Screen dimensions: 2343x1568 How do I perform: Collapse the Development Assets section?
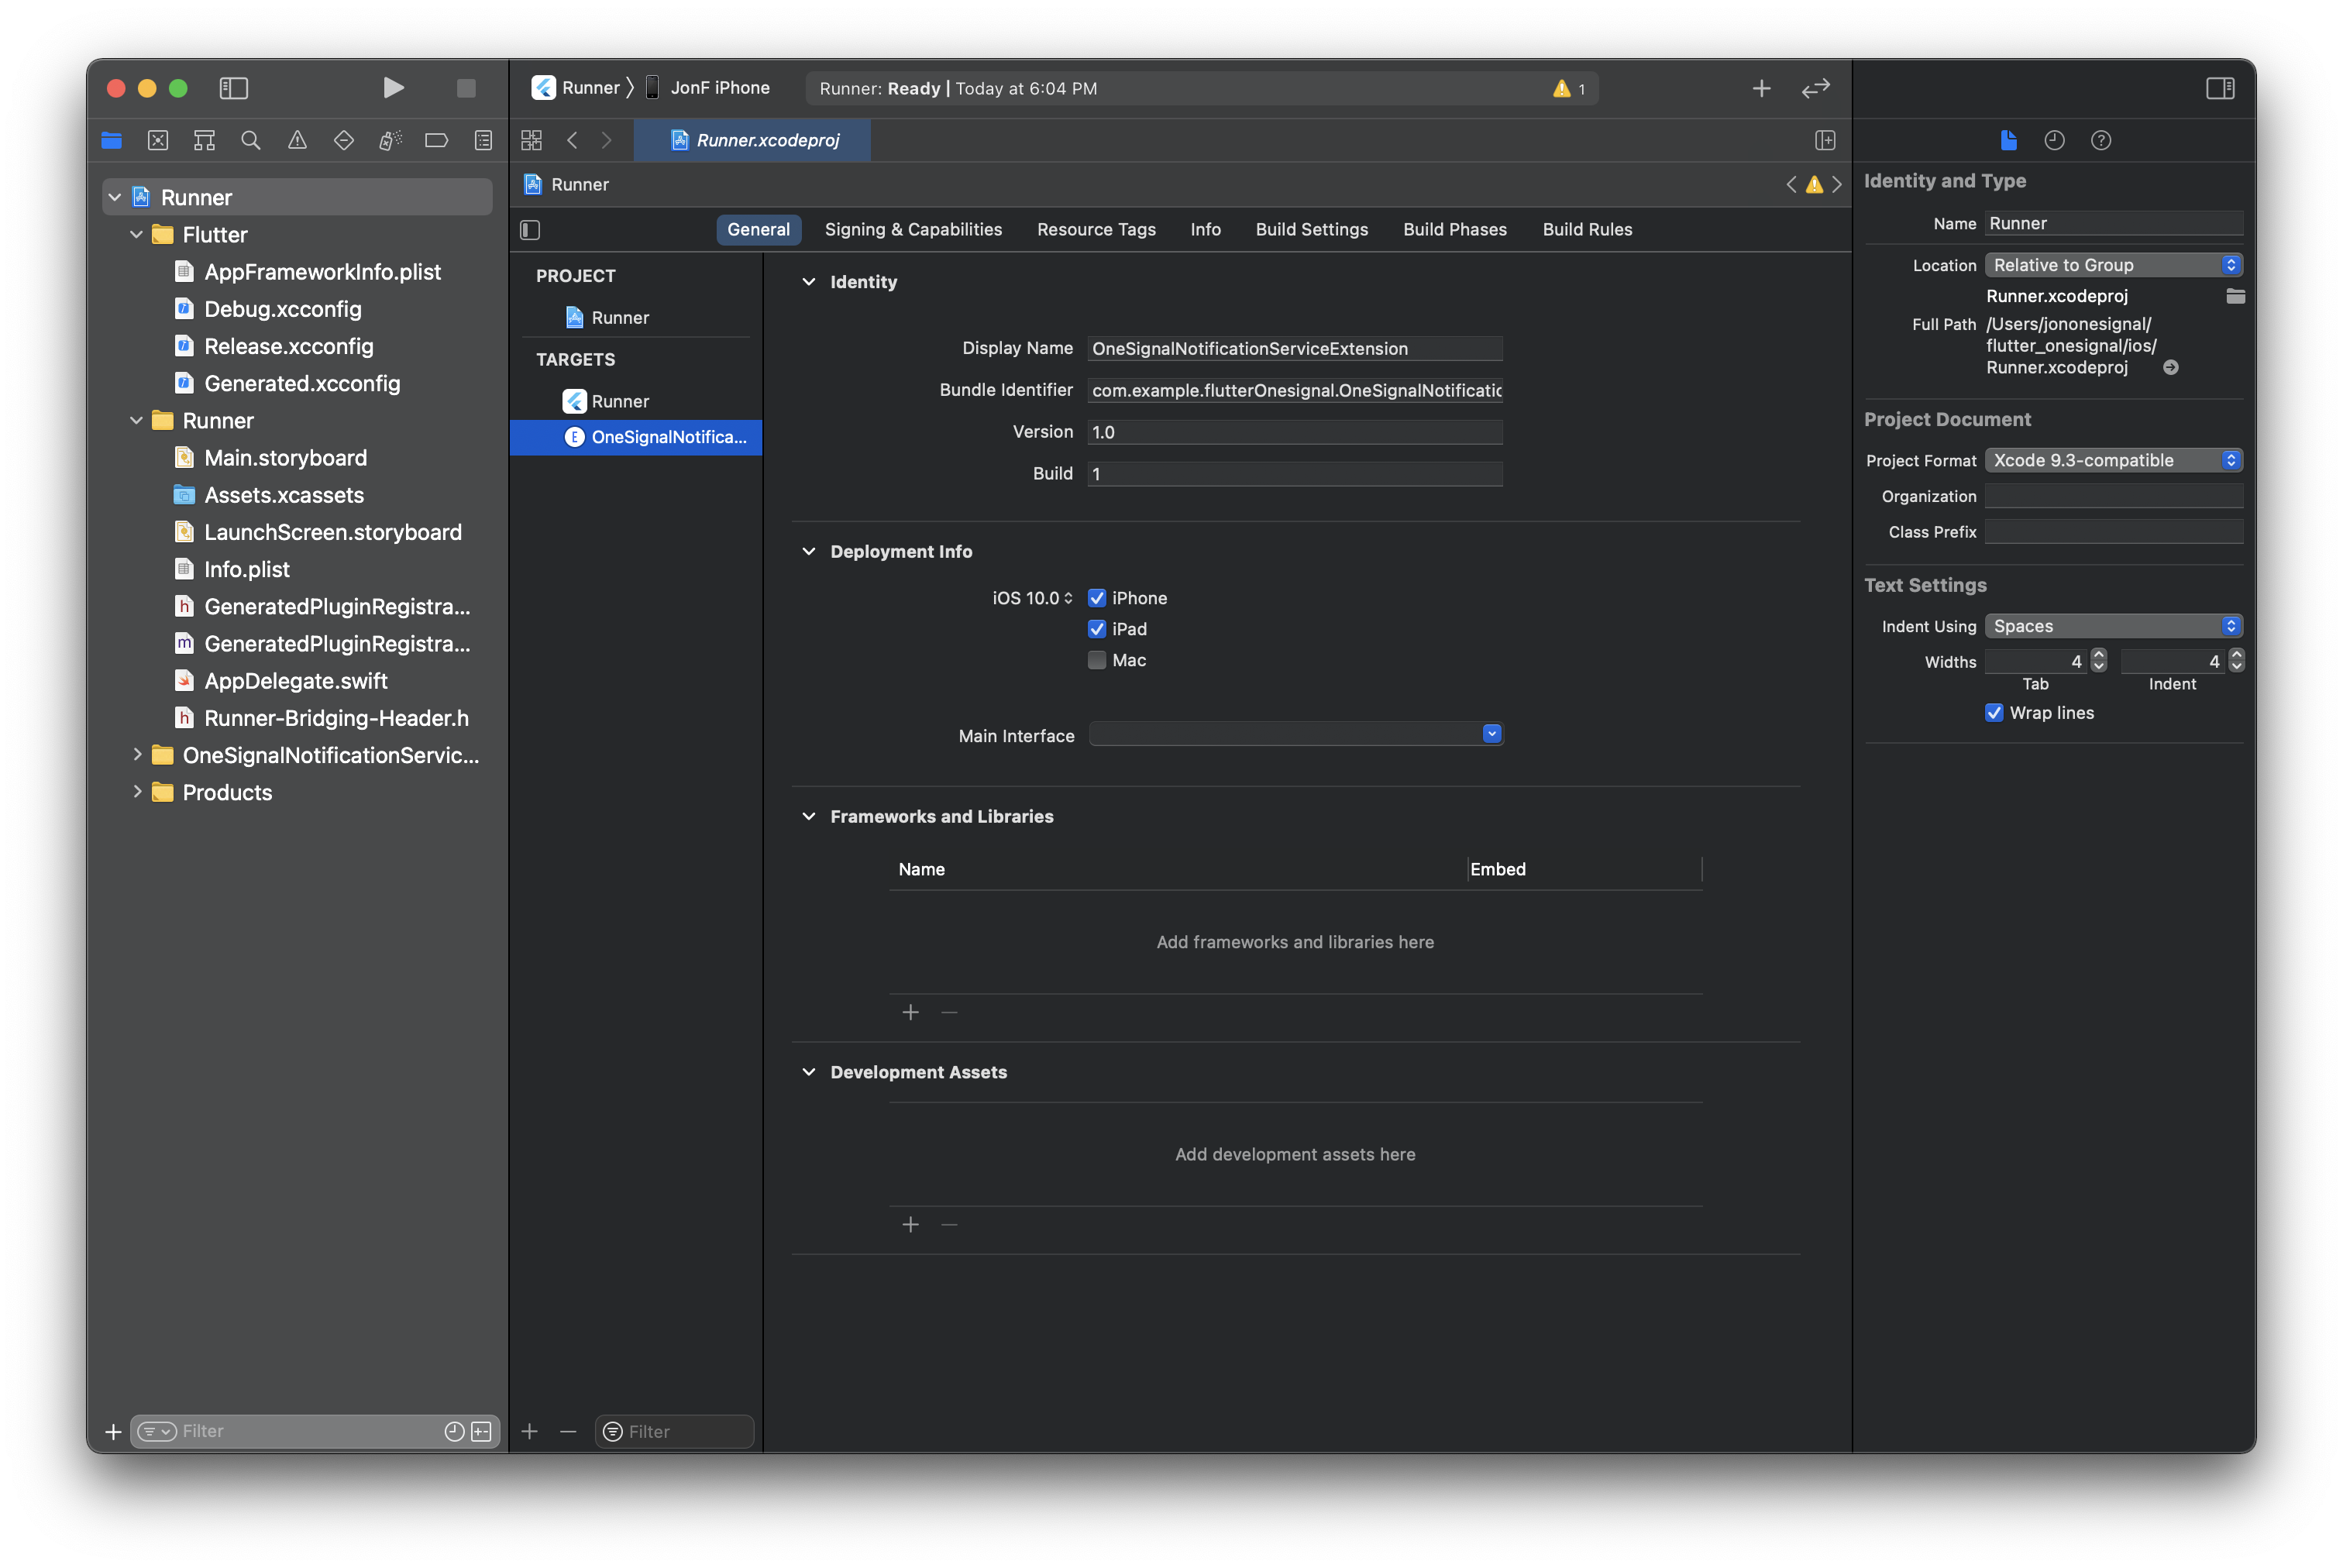point(809,1072)
